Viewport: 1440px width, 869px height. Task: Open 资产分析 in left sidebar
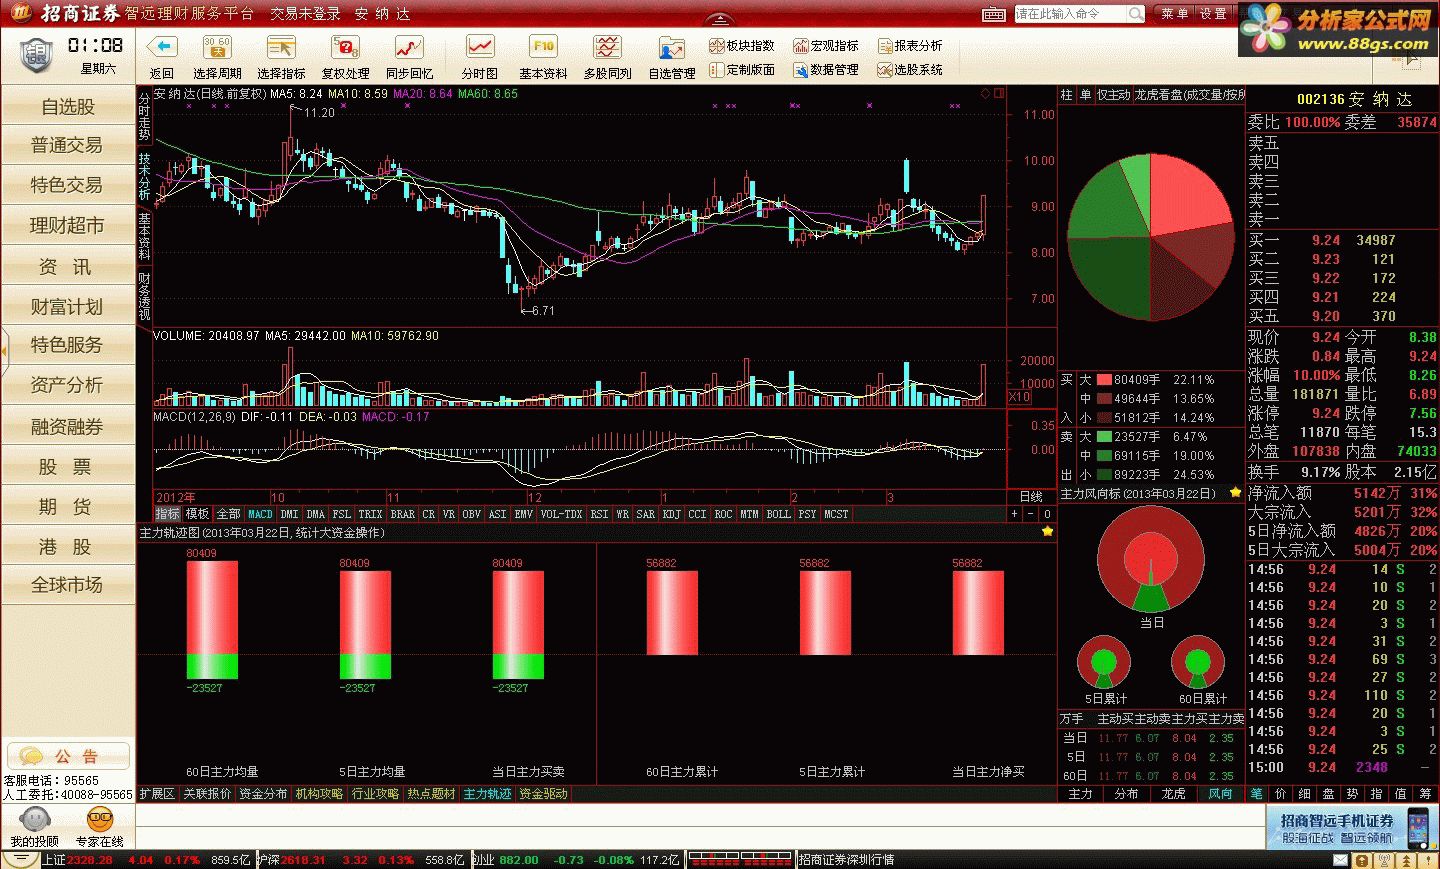pos(67,385)
